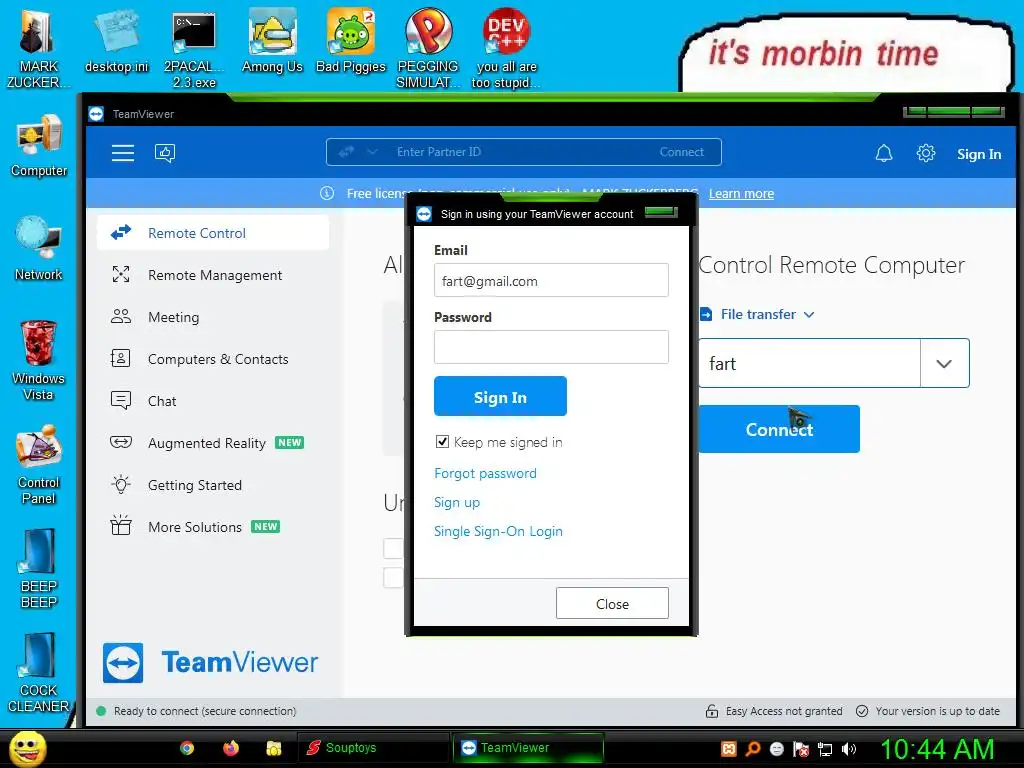Switch to TeamViewer taskbar button
Screen dimensions: 1024x768
tap(528, 748)
